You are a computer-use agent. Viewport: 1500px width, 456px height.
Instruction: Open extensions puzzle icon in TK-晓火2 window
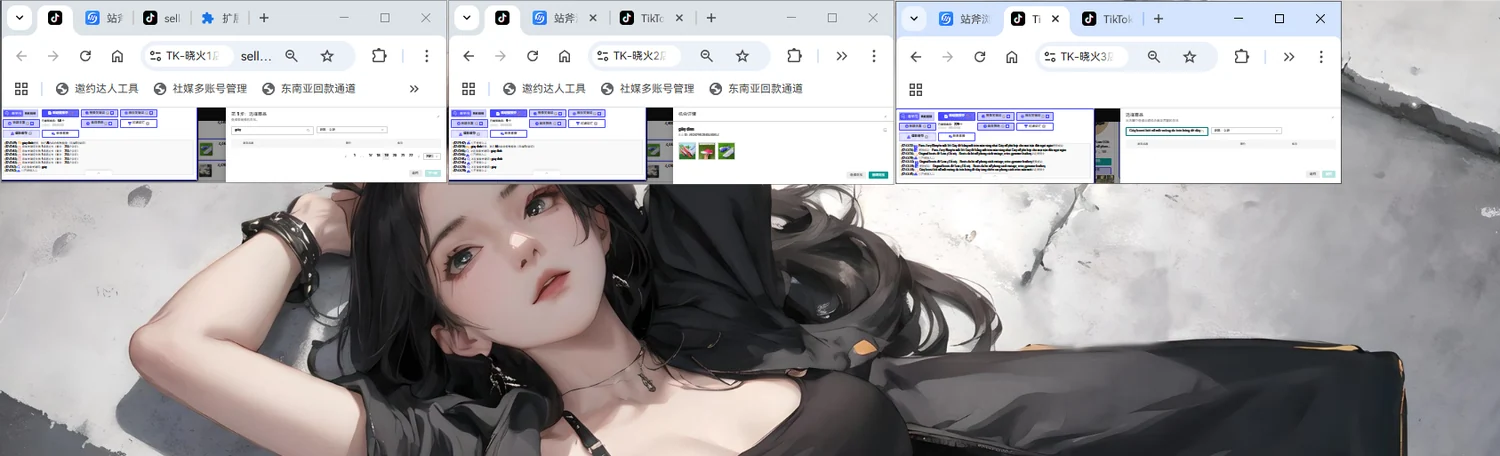794,56
